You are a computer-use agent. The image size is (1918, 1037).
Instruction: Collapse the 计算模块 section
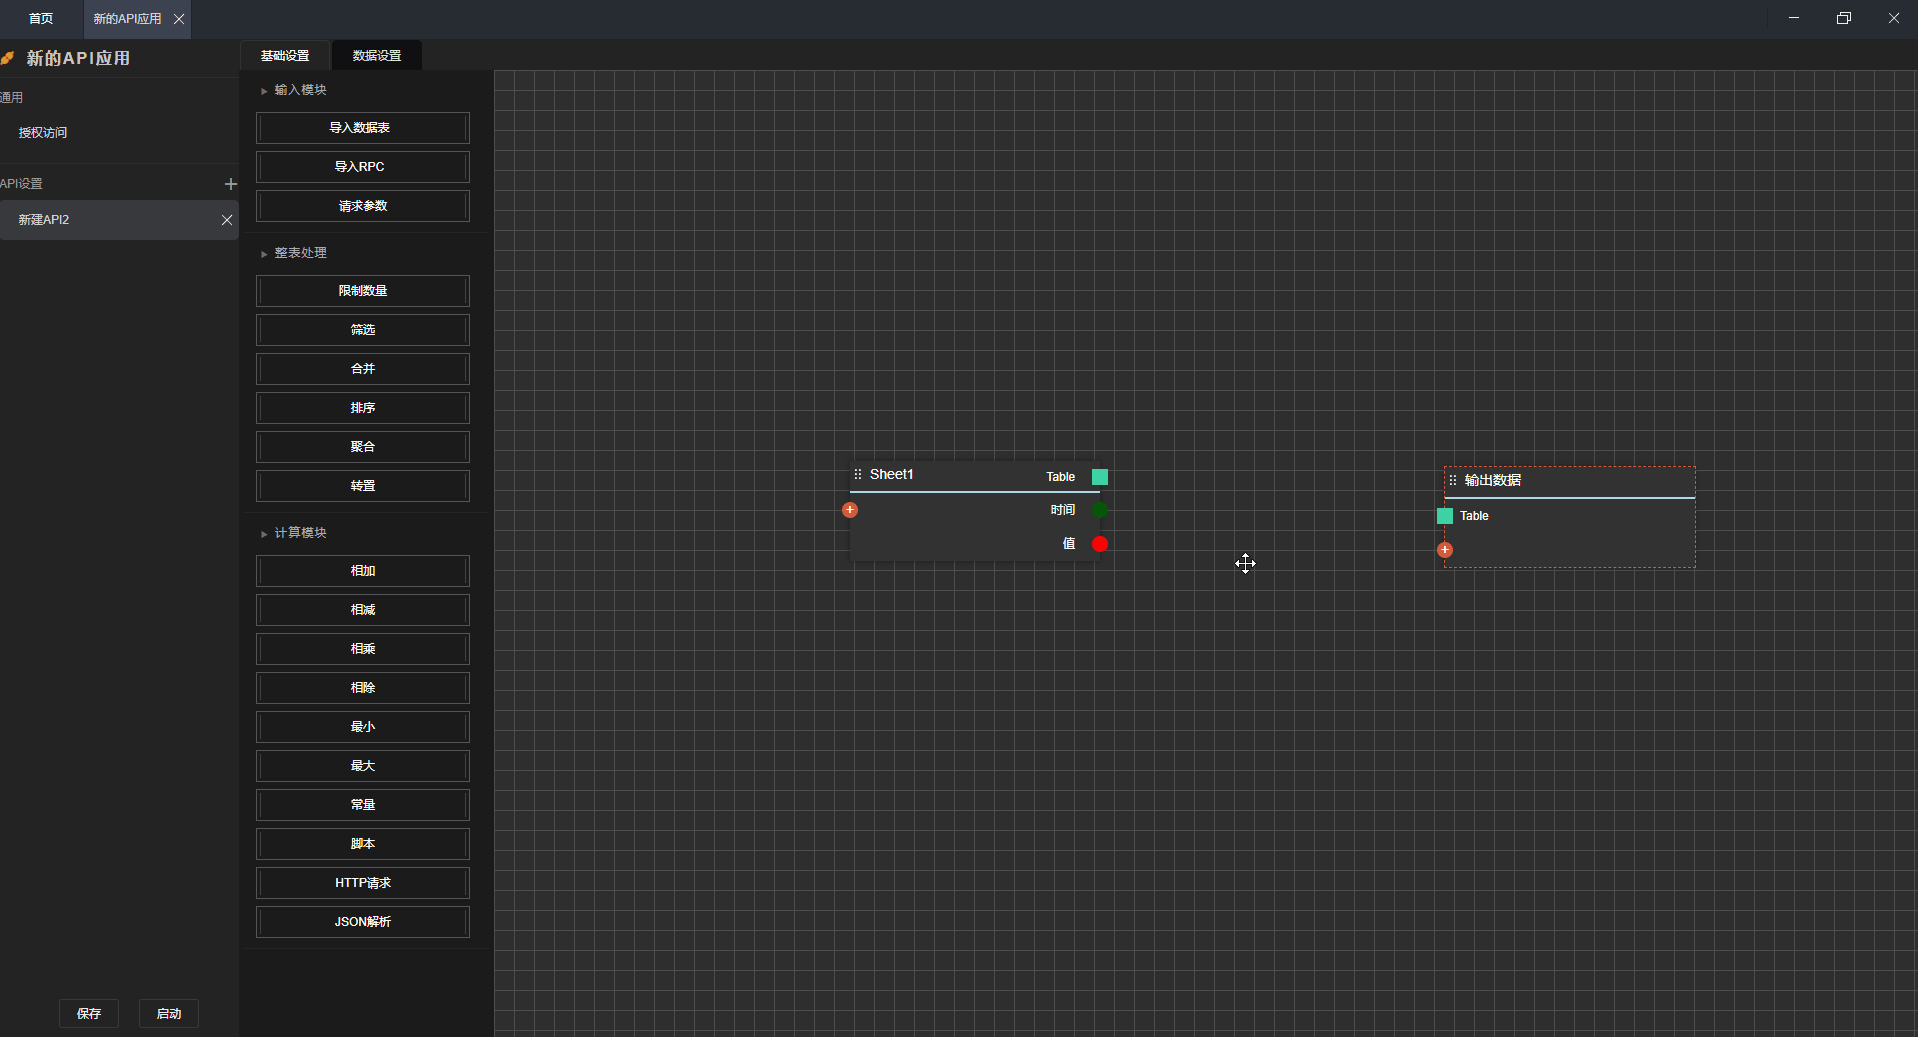[x=264, y=534]
